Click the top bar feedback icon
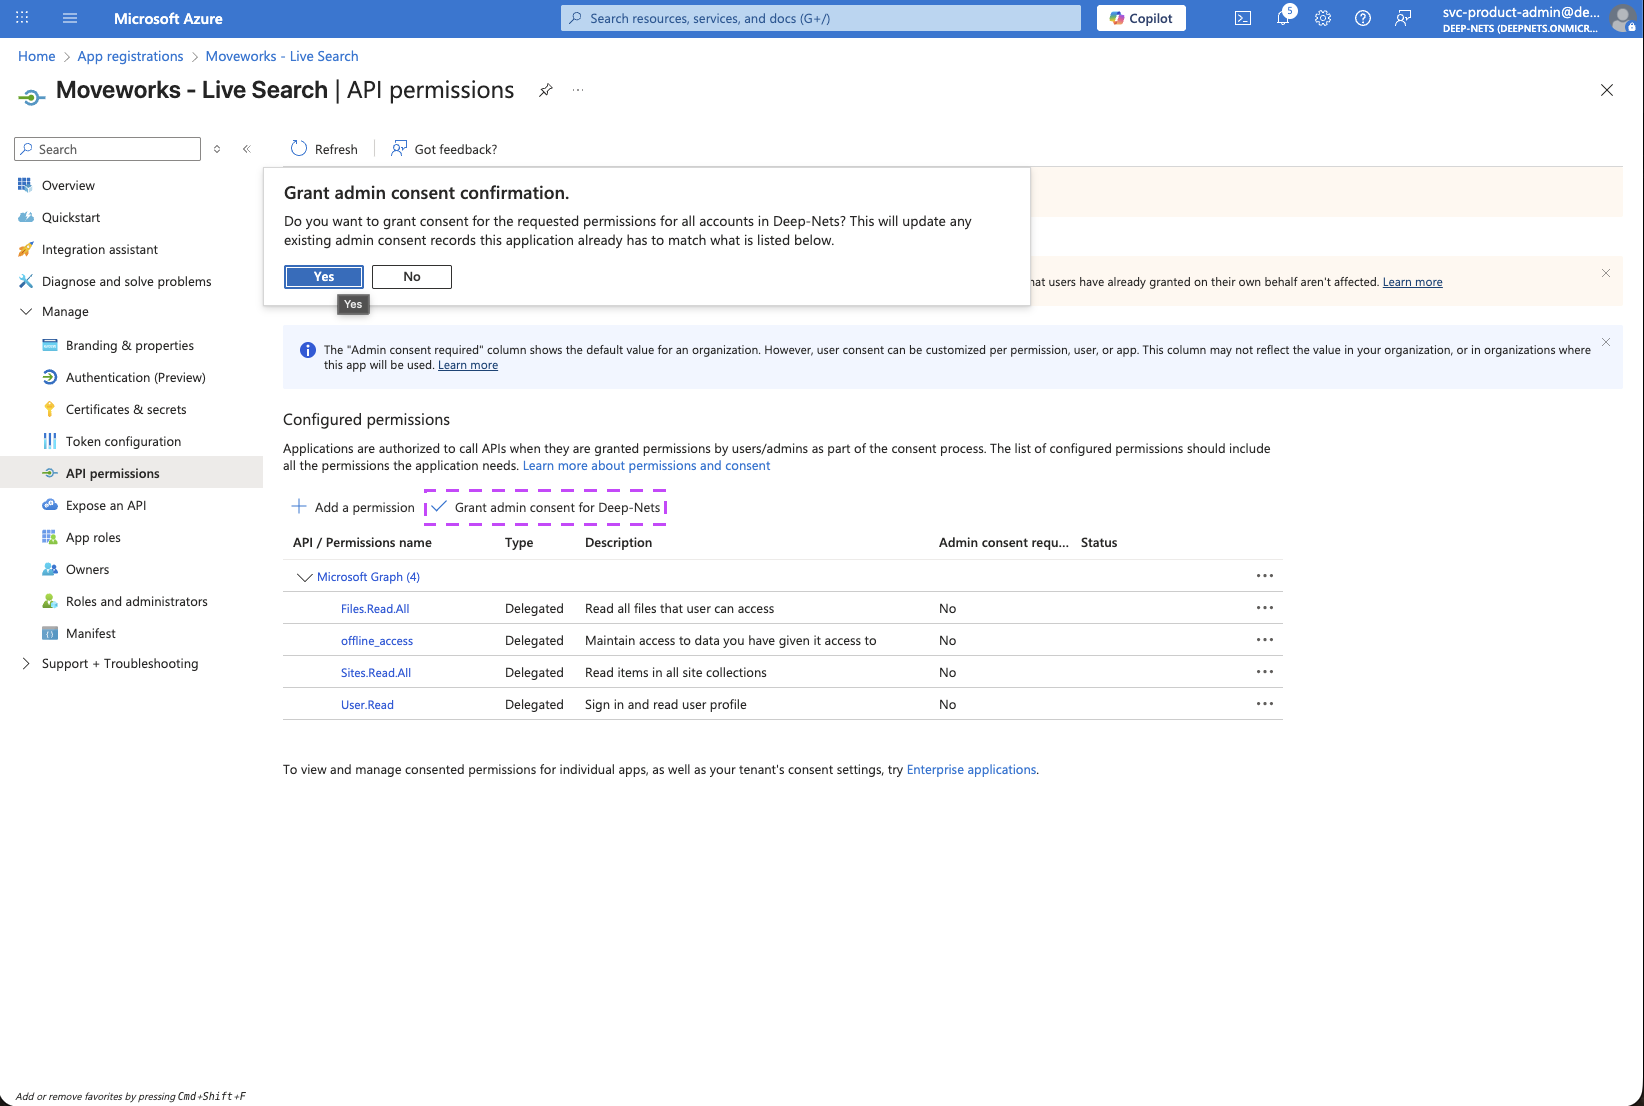 1403,18
